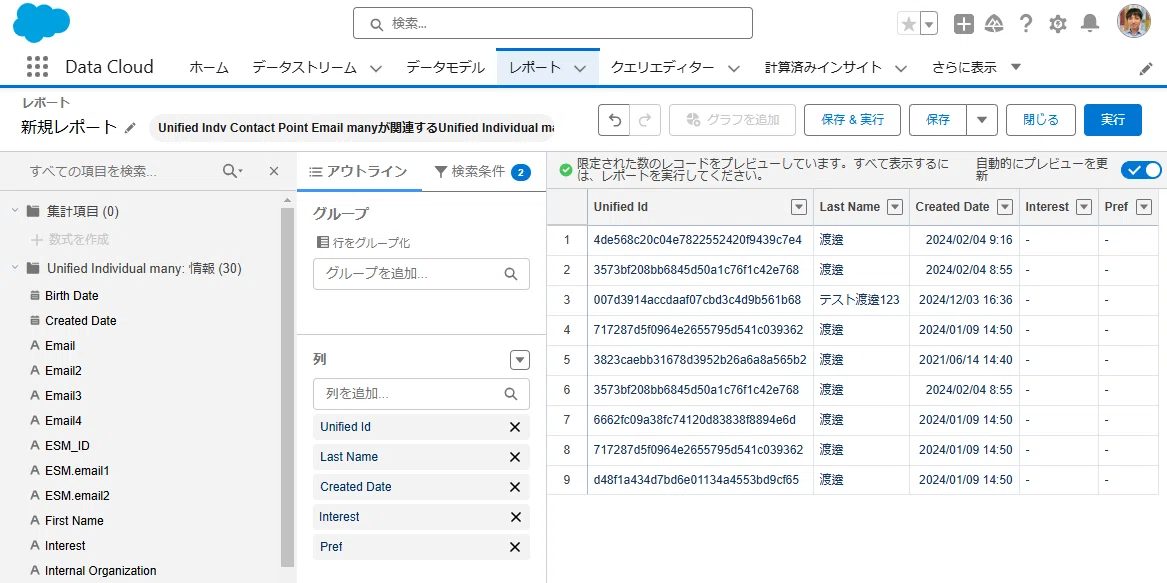Click the fields list vertical scrollbar
The image size is (1167, 583).
click(288, 387)
